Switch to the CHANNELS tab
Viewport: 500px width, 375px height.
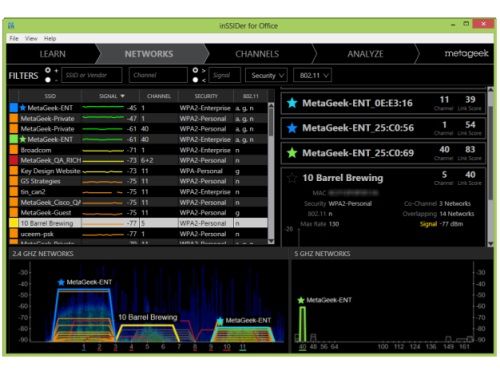tap(257, 54)
